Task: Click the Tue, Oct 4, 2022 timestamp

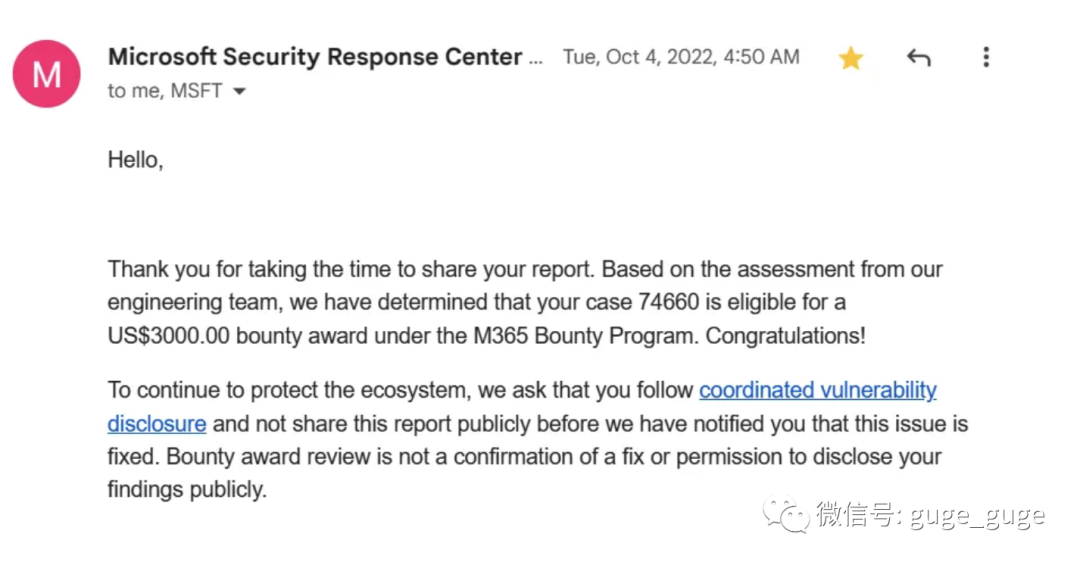Action: tap(681, 56)
